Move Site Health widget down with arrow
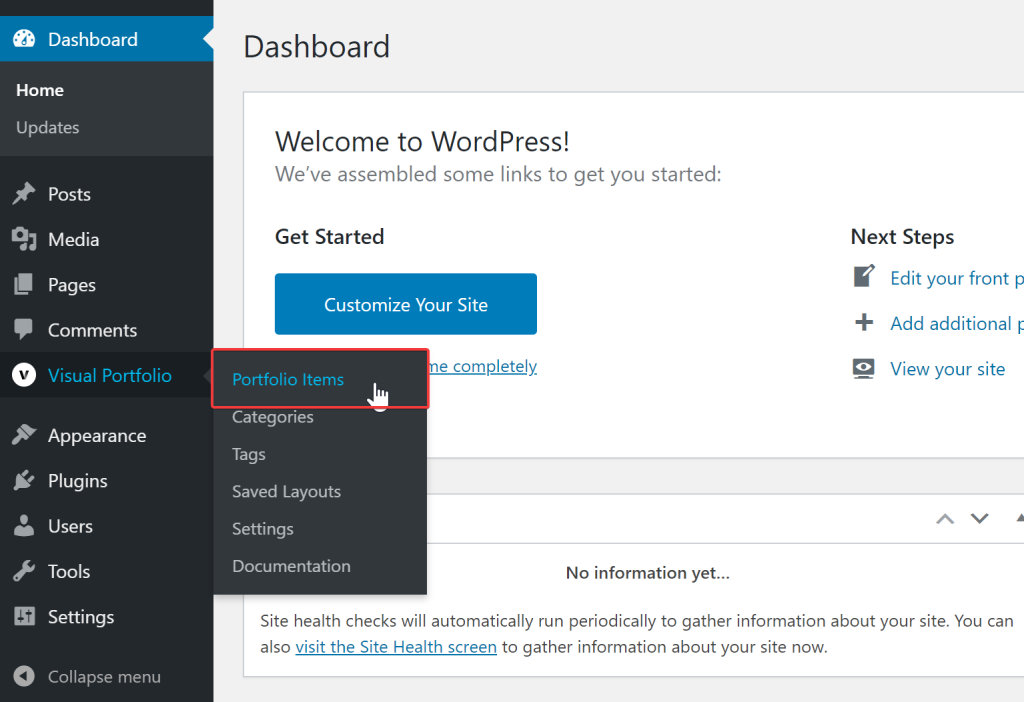Screen dimensions: 1024x702 [x=980, y=519]
